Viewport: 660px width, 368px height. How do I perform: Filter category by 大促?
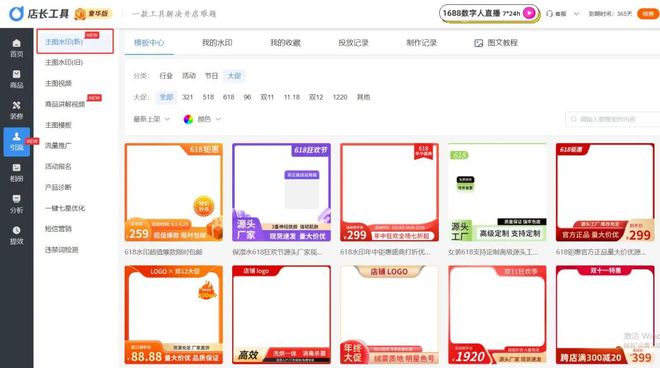click(x=234, y=76)
